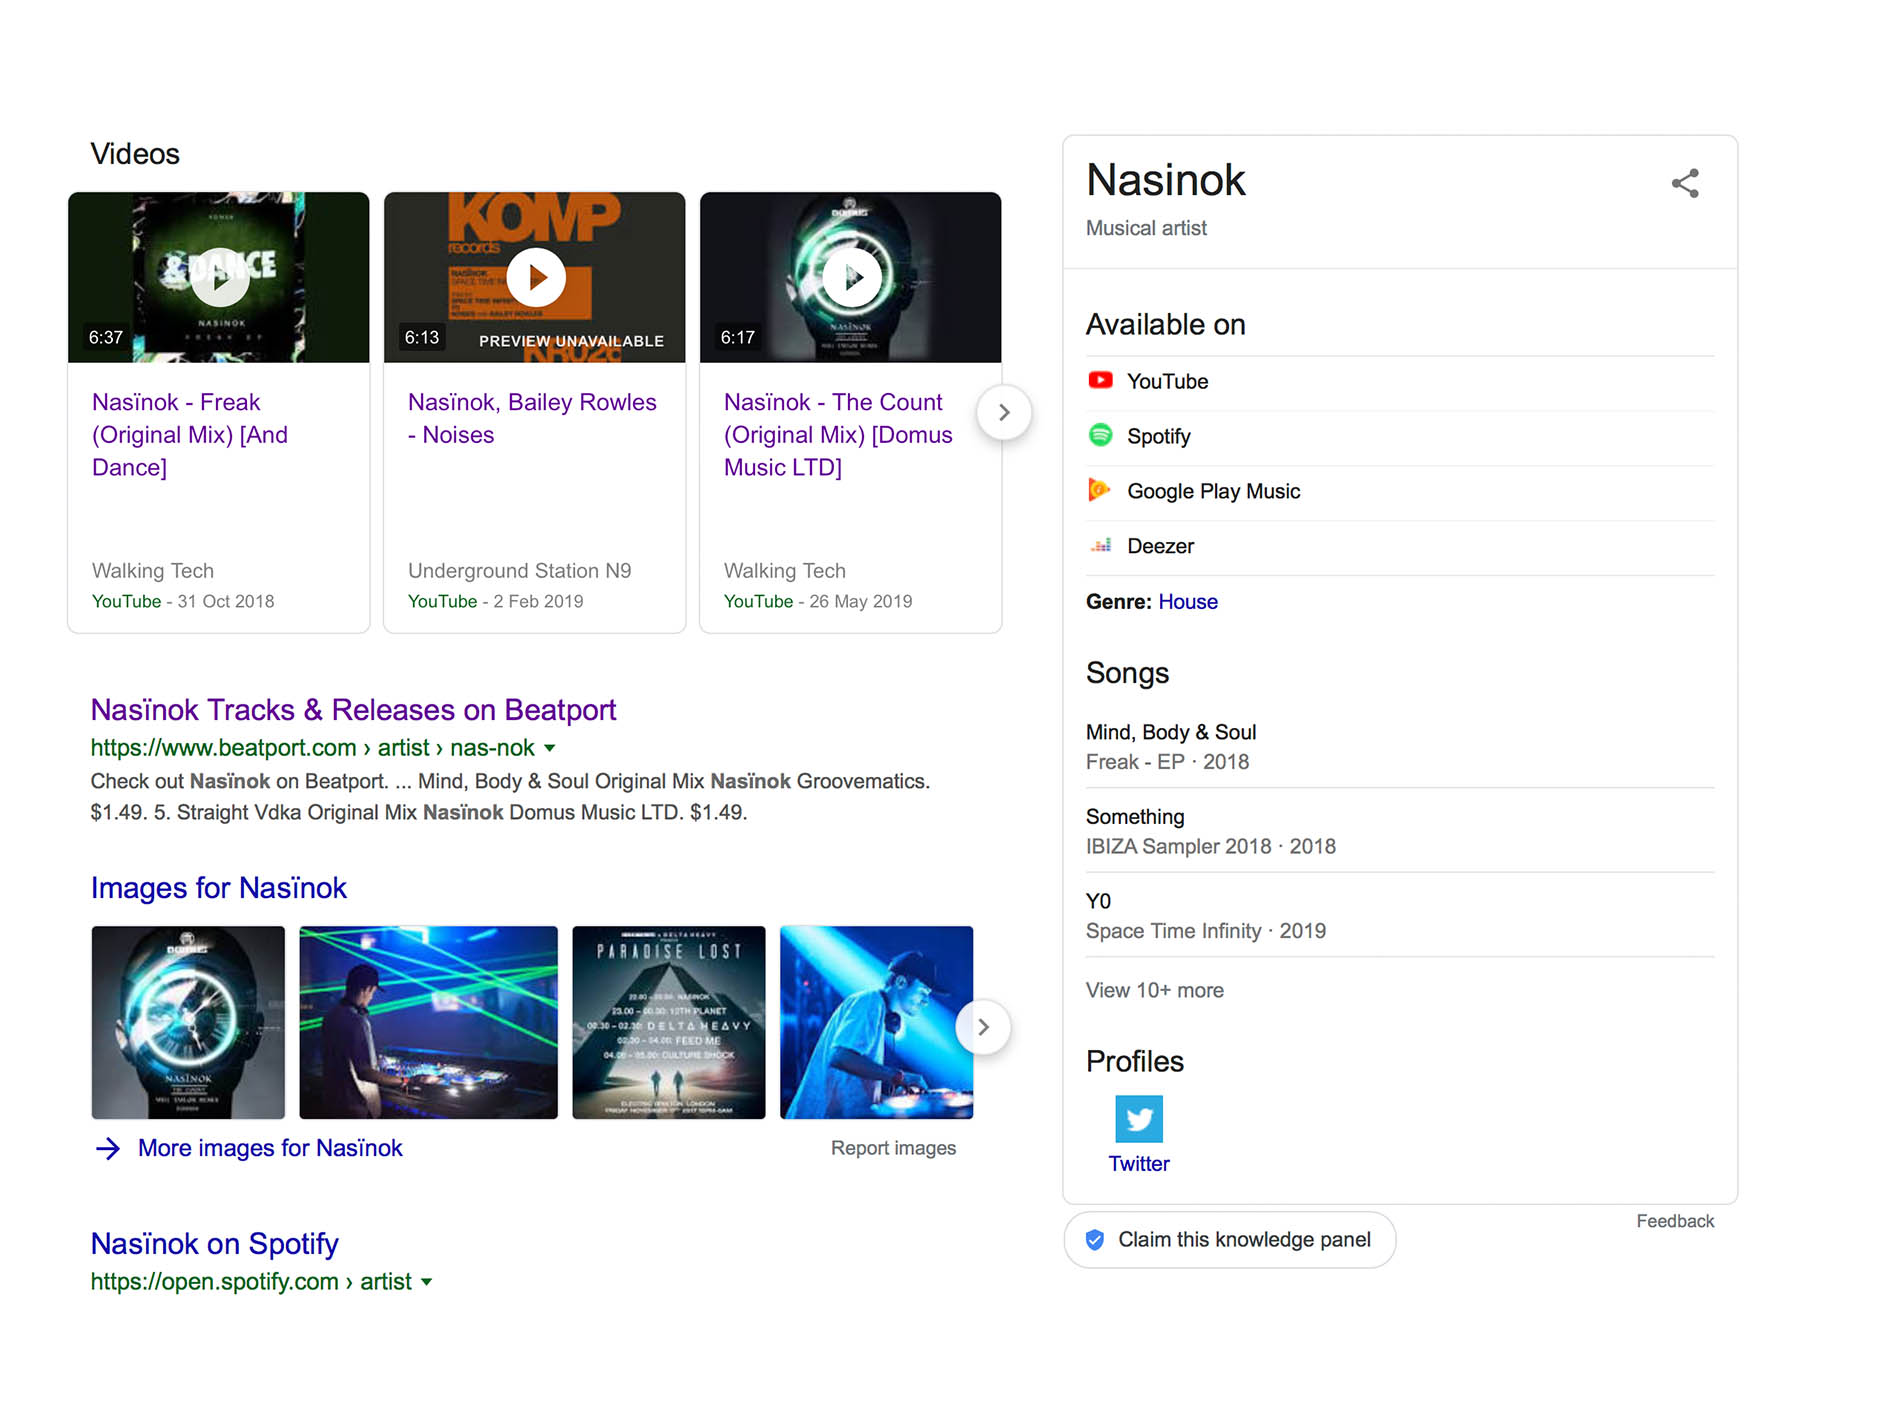Open Nasïnok on Spotify result

[x=214, y=1244]
